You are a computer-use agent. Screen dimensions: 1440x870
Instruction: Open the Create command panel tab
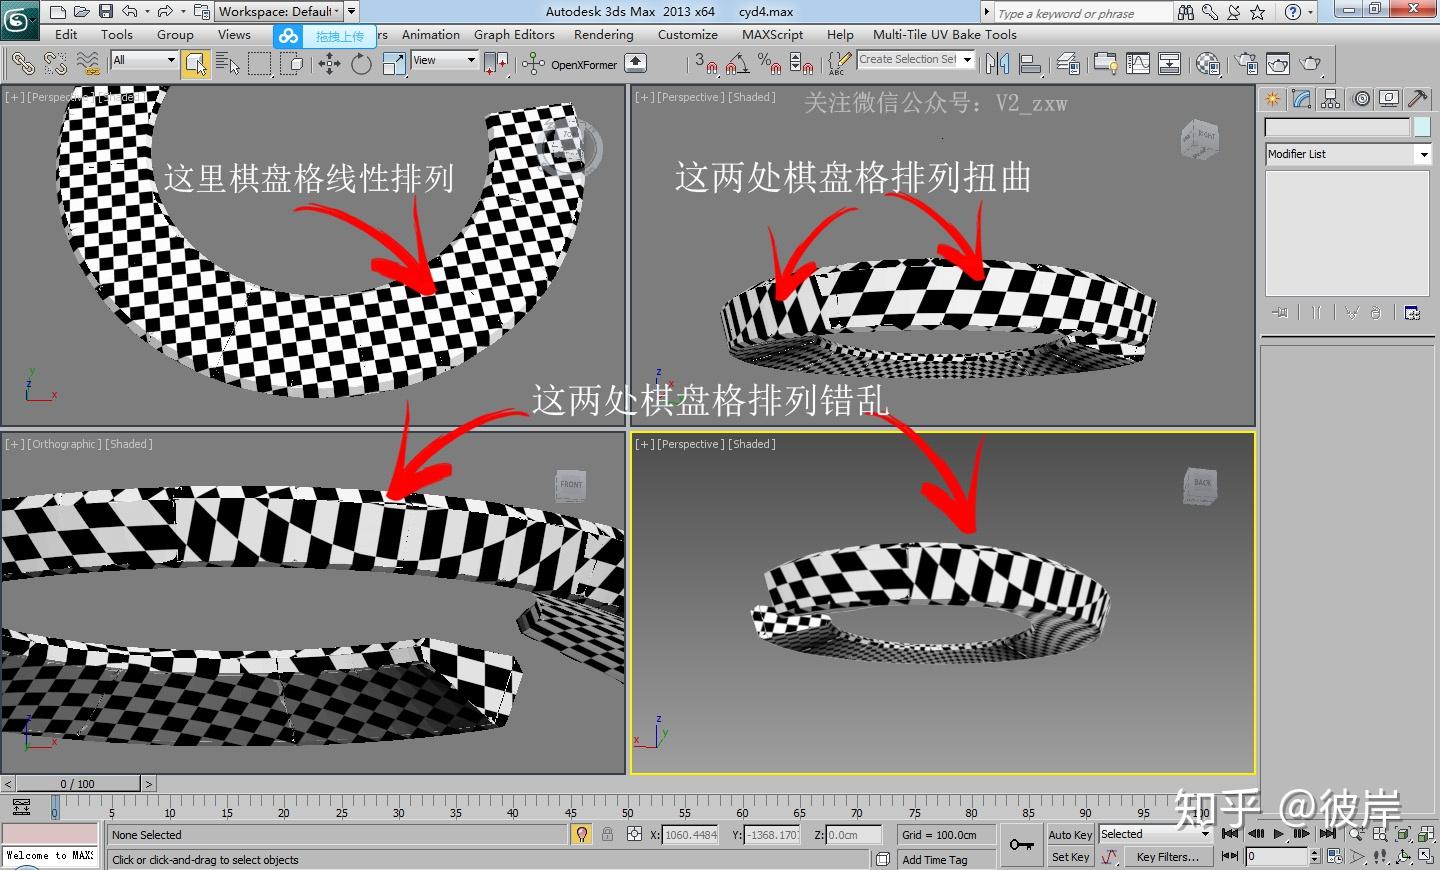click(1273, 99)
